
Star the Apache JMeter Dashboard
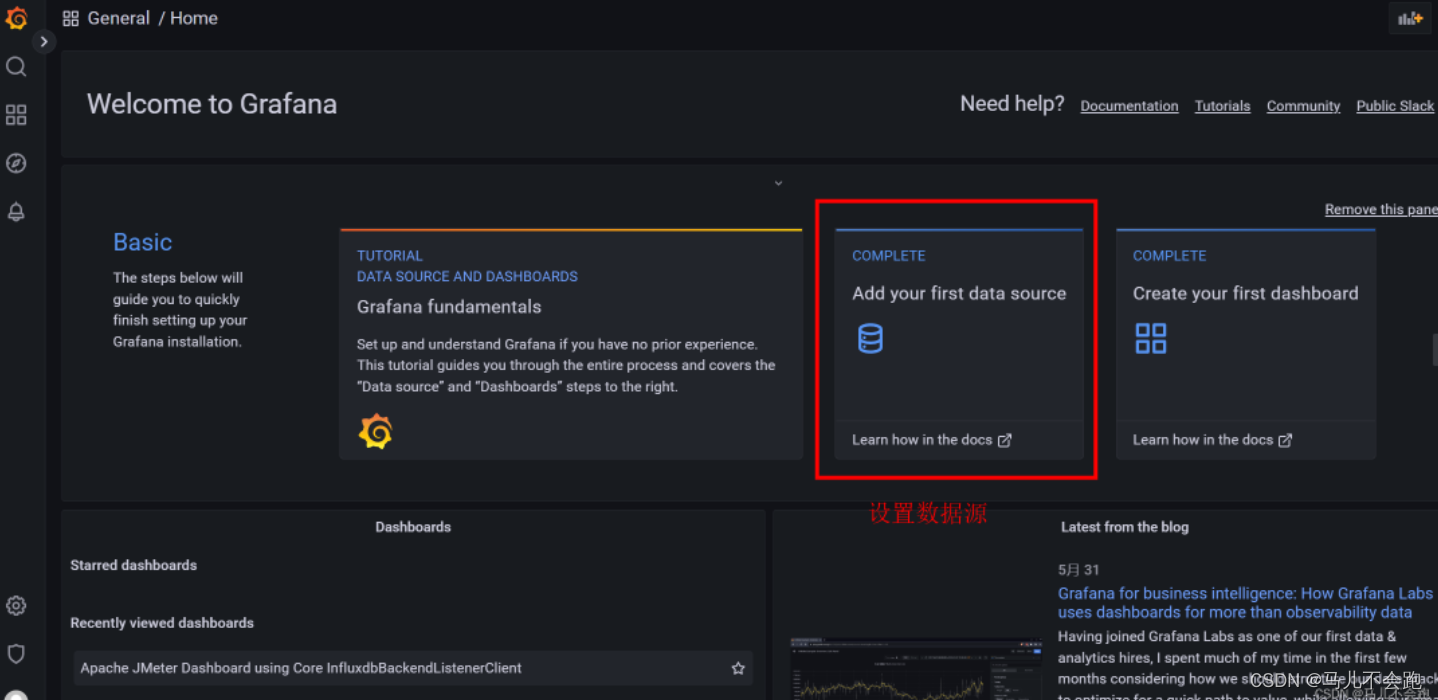(x=738, y=668)
